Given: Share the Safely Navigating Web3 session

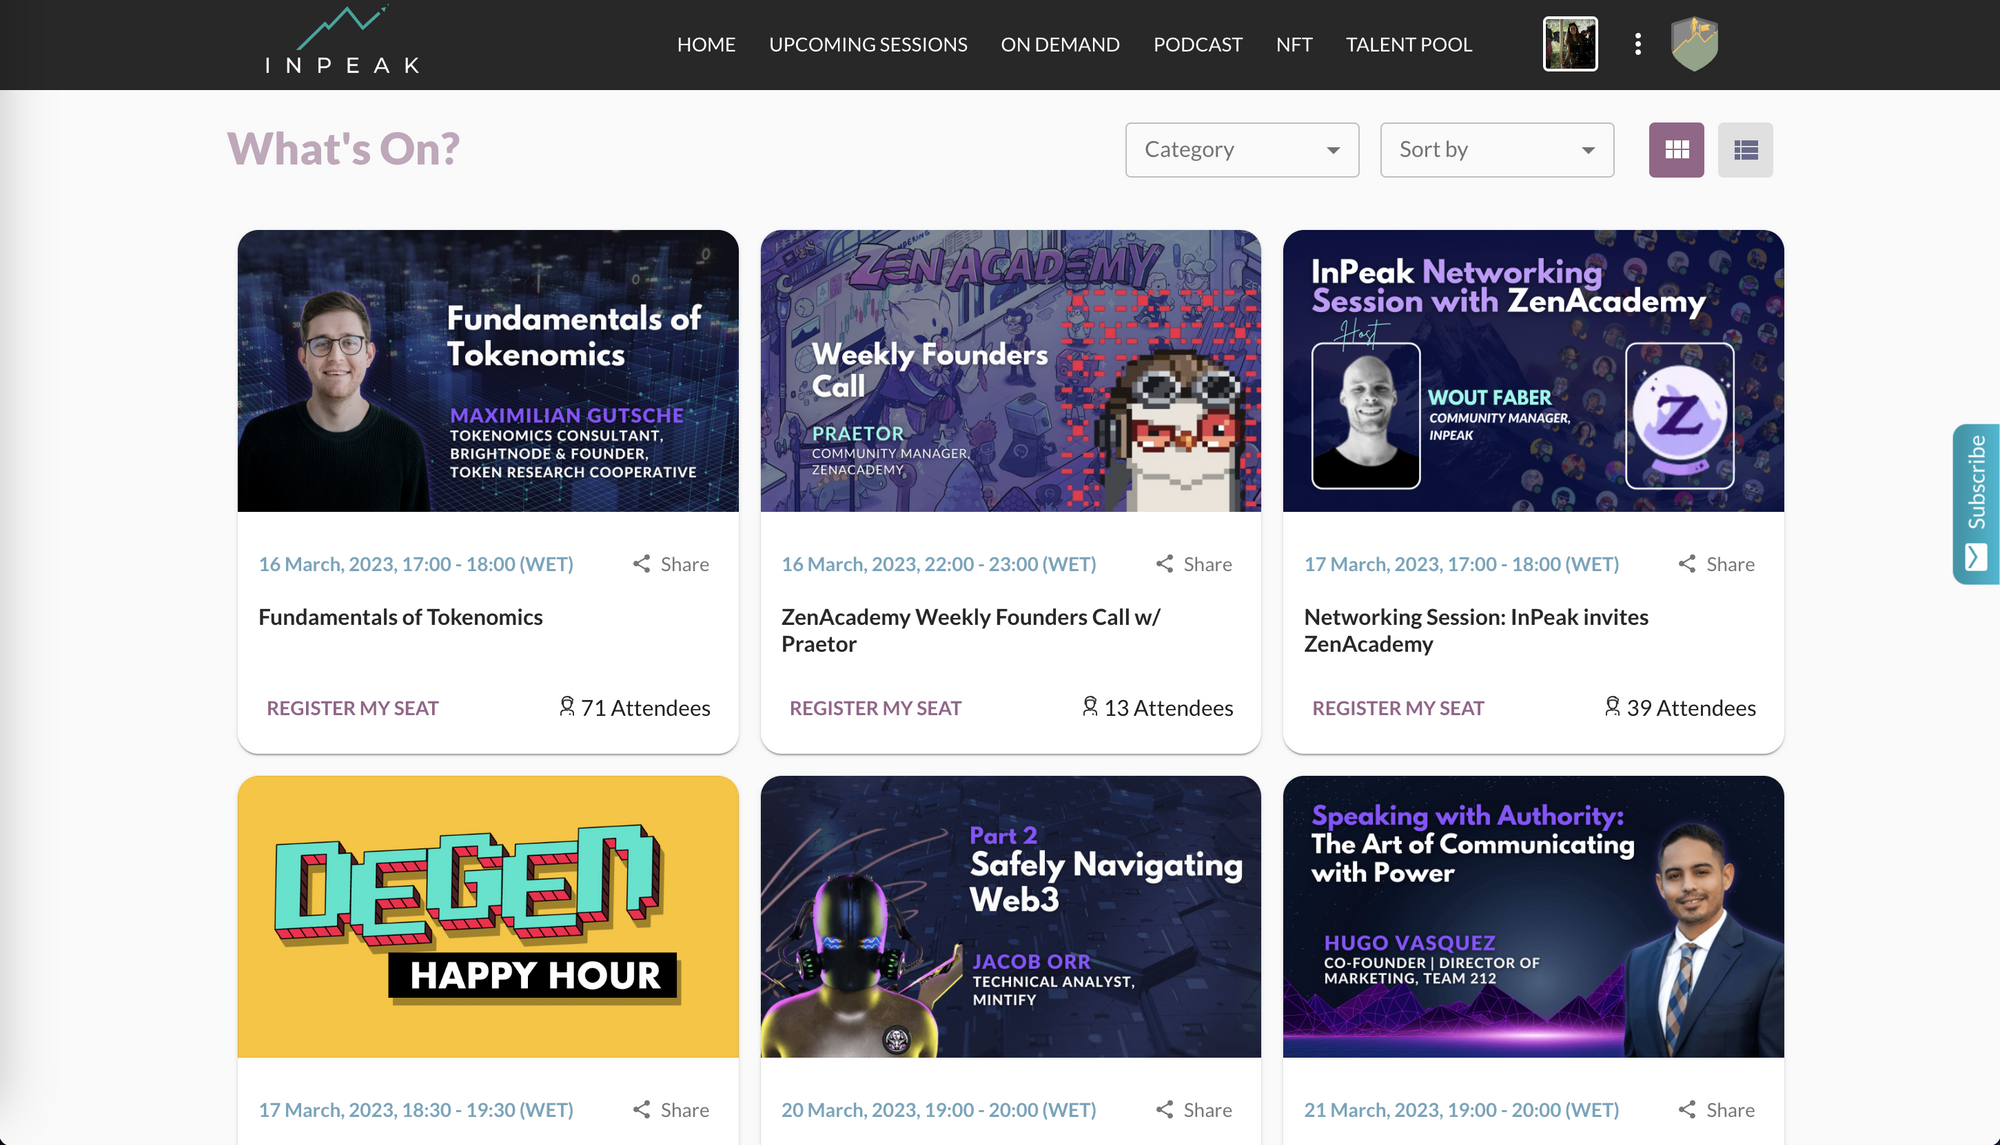Looking at the screenshot, I should pyautogui.click(x=1194, y=1110).
